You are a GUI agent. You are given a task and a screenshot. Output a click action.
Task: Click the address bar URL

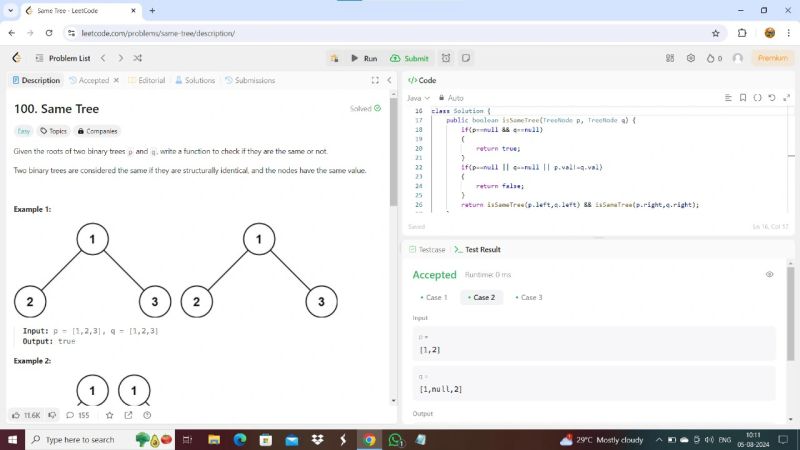158,33
